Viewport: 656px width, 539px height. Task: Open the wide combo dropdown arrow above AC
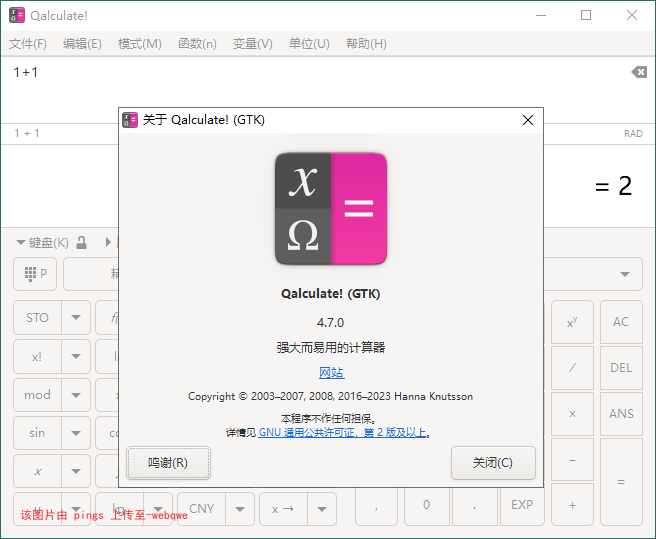pos(625,274)
